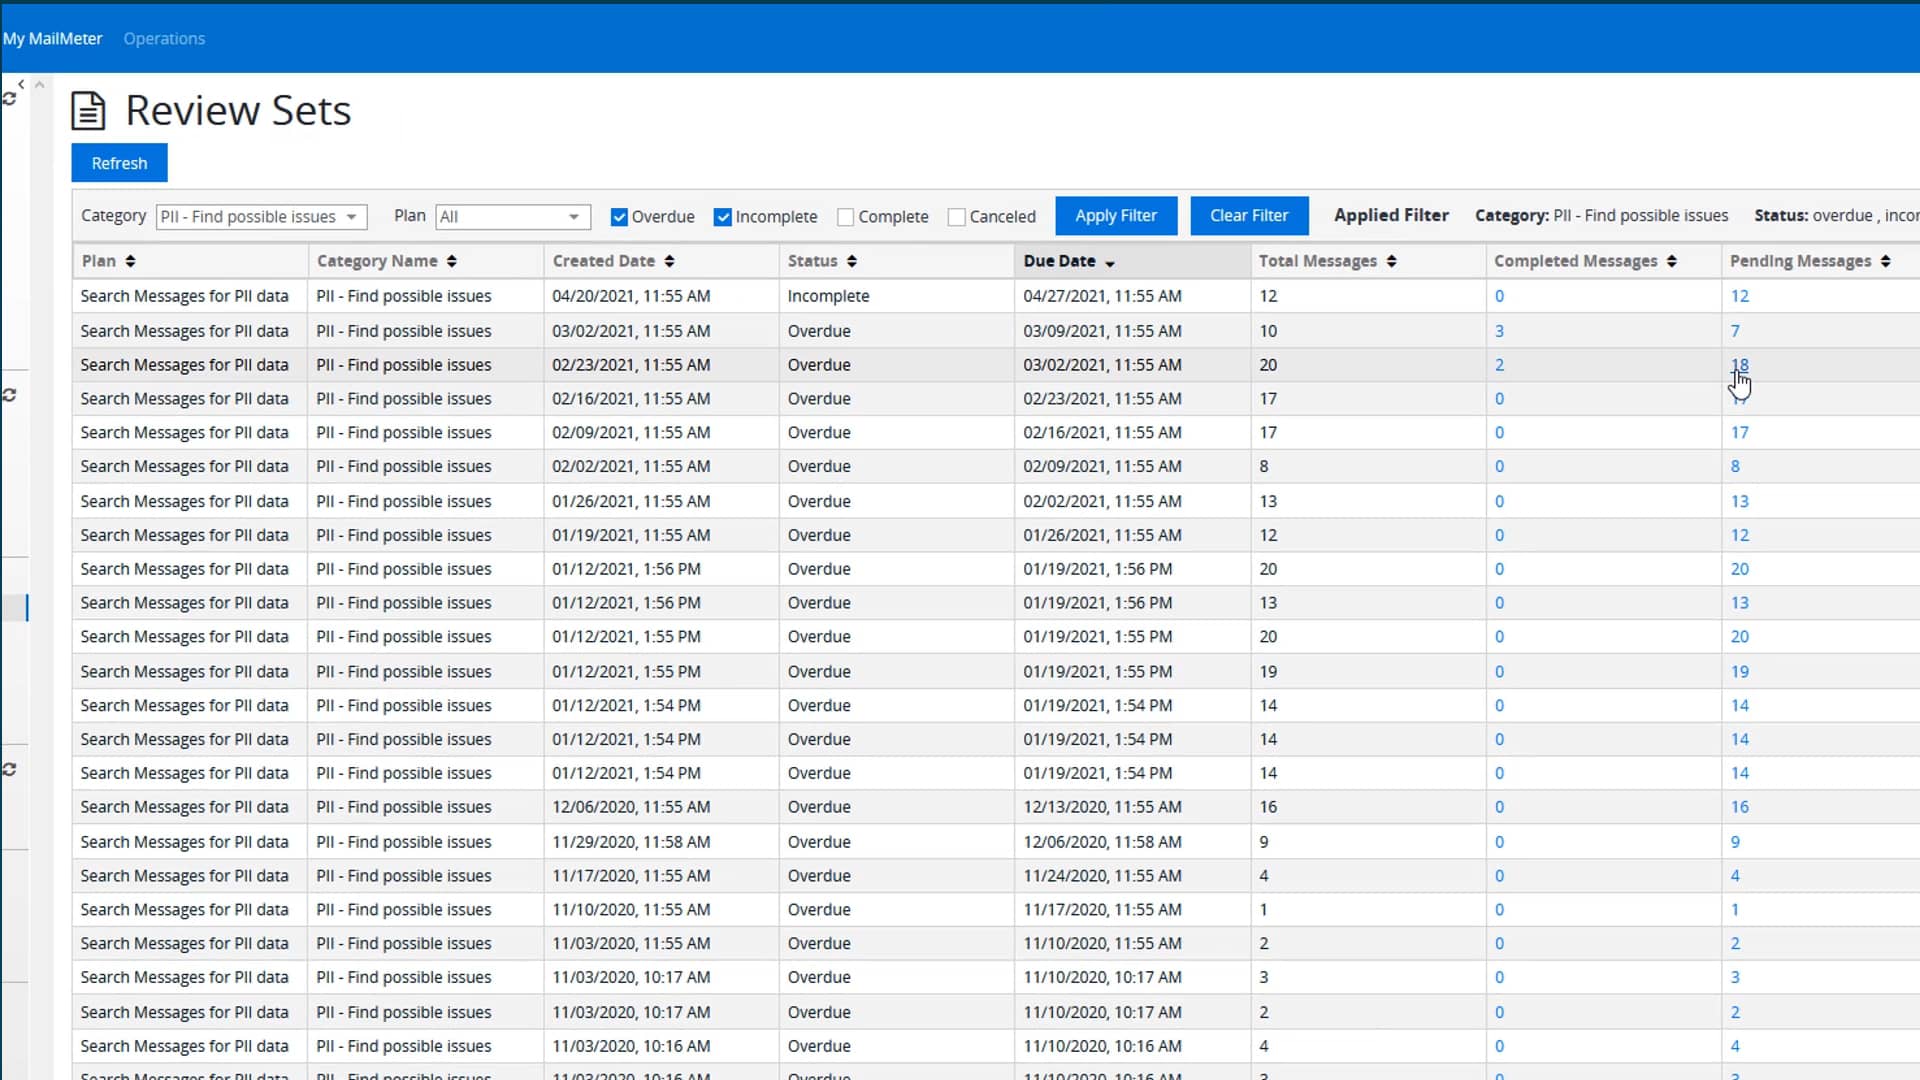
Task: Open the Operations menu
Action: coord(164,38)
